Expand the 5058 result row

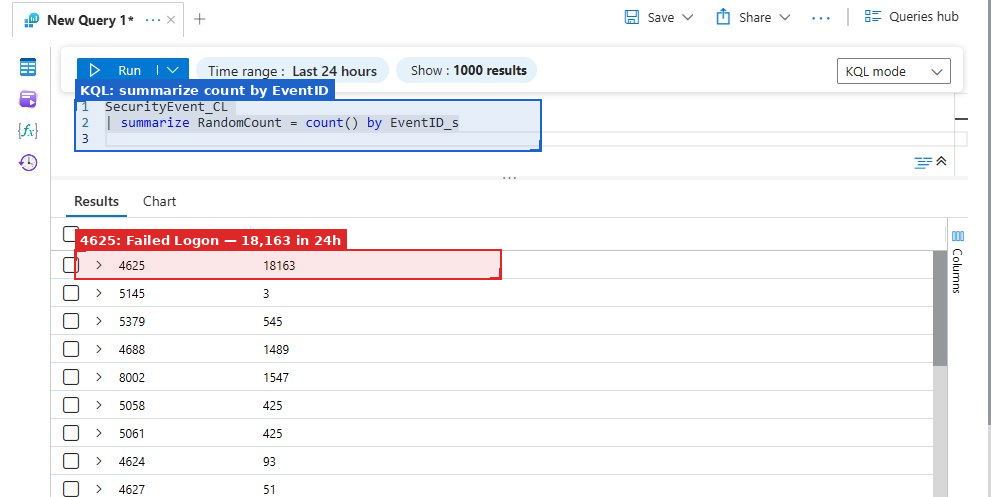99,405
